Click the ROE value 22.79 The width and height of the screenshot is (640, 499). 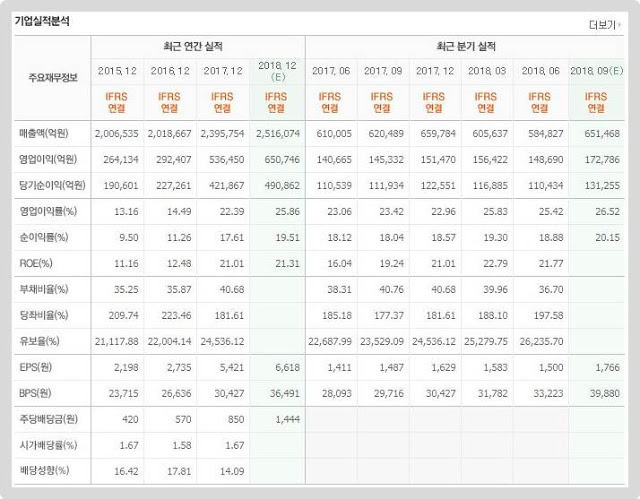496,264
